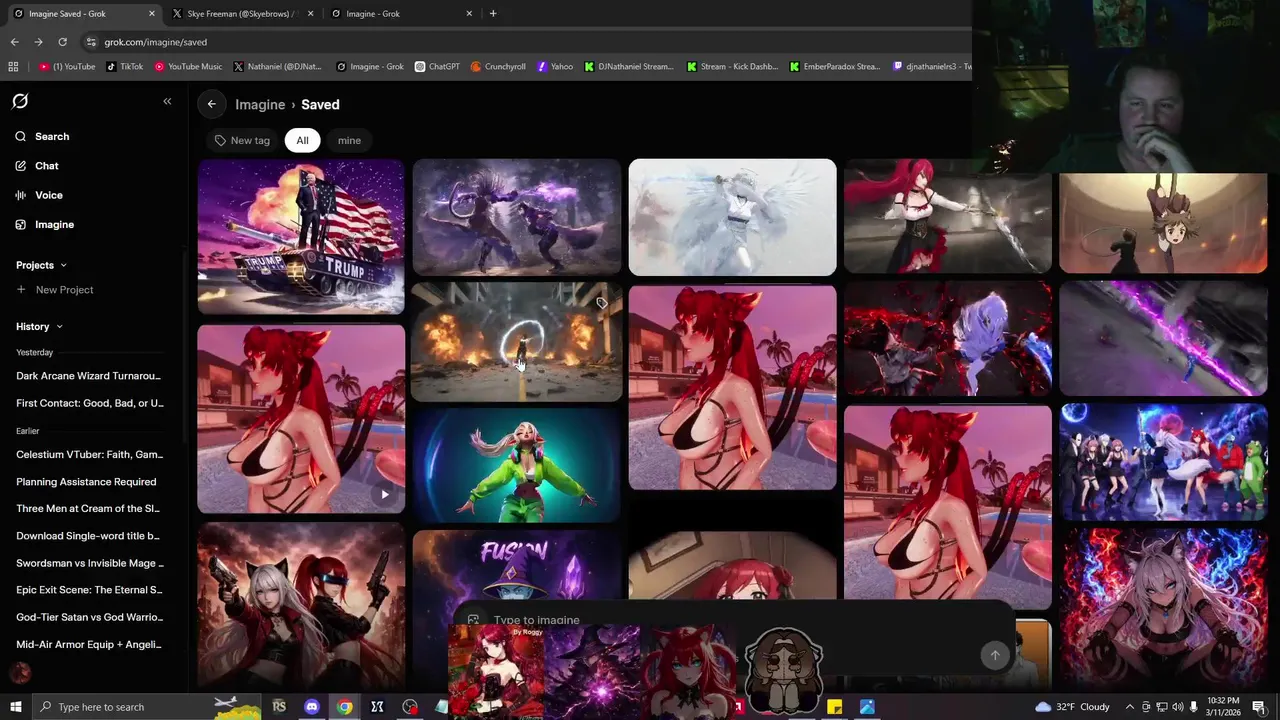Collapse the sidebar with the double-chevron icon

(167, 101)
